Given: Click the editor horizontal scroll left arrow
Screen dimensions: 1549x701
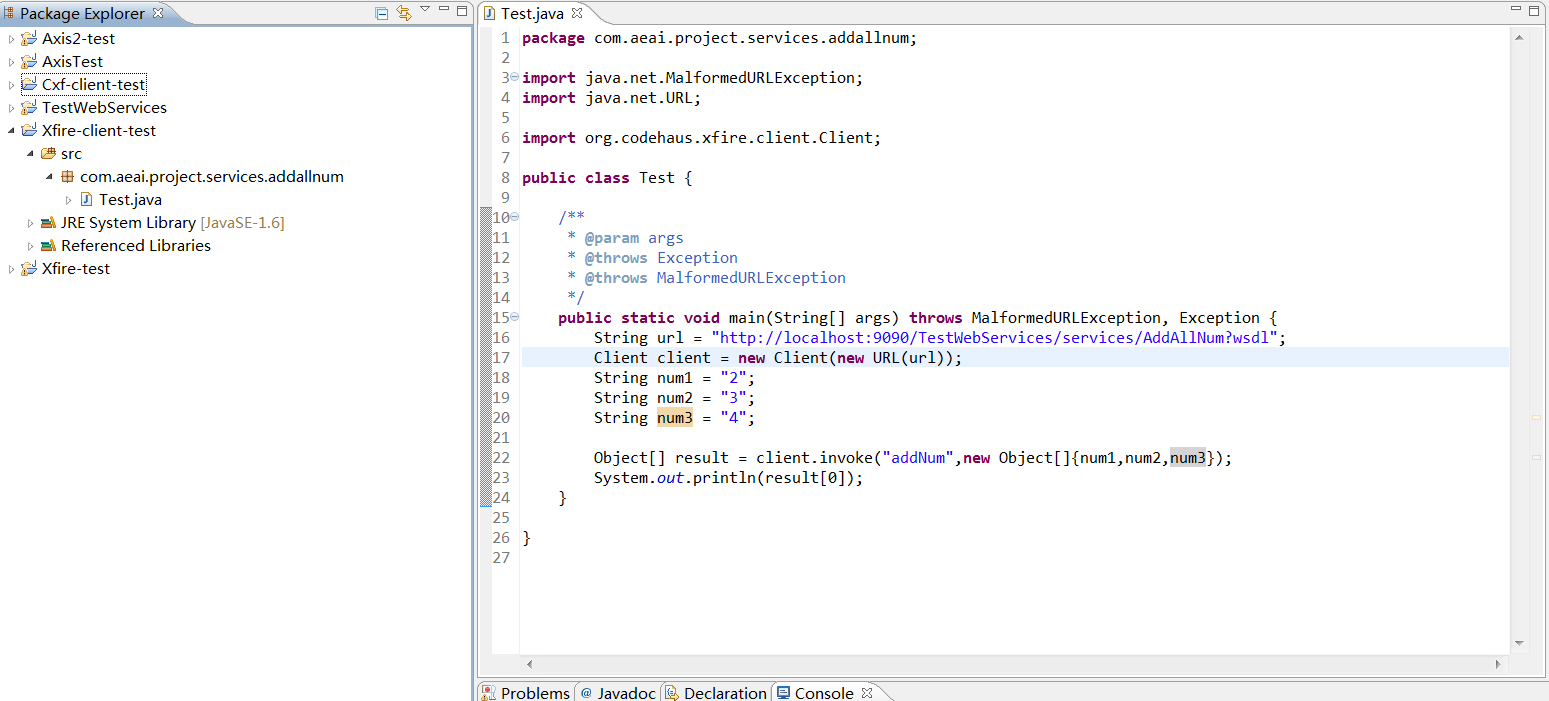Looking at the screenshot, I should [529, 664].
